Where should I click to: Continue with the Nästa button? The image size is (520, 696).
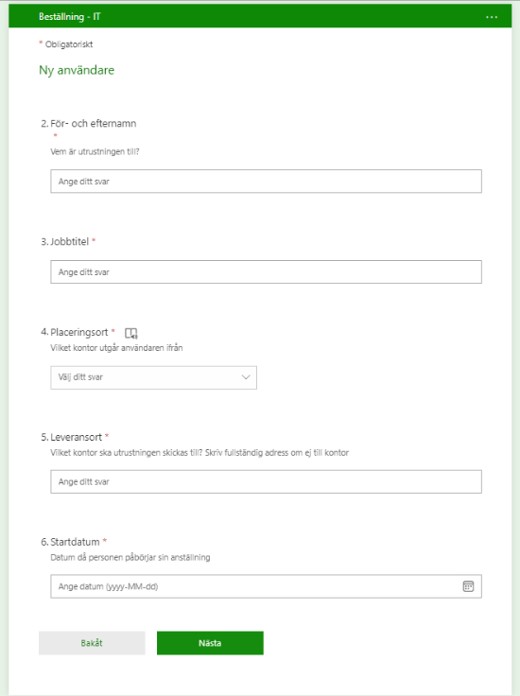point(210,643)
